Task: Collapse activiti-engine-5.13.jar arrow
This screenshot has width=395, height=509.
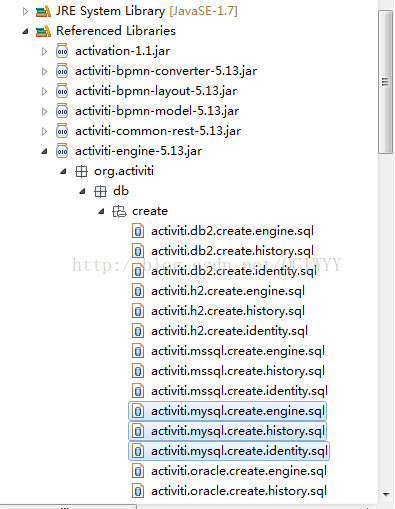Action: (x=44, y=152)
